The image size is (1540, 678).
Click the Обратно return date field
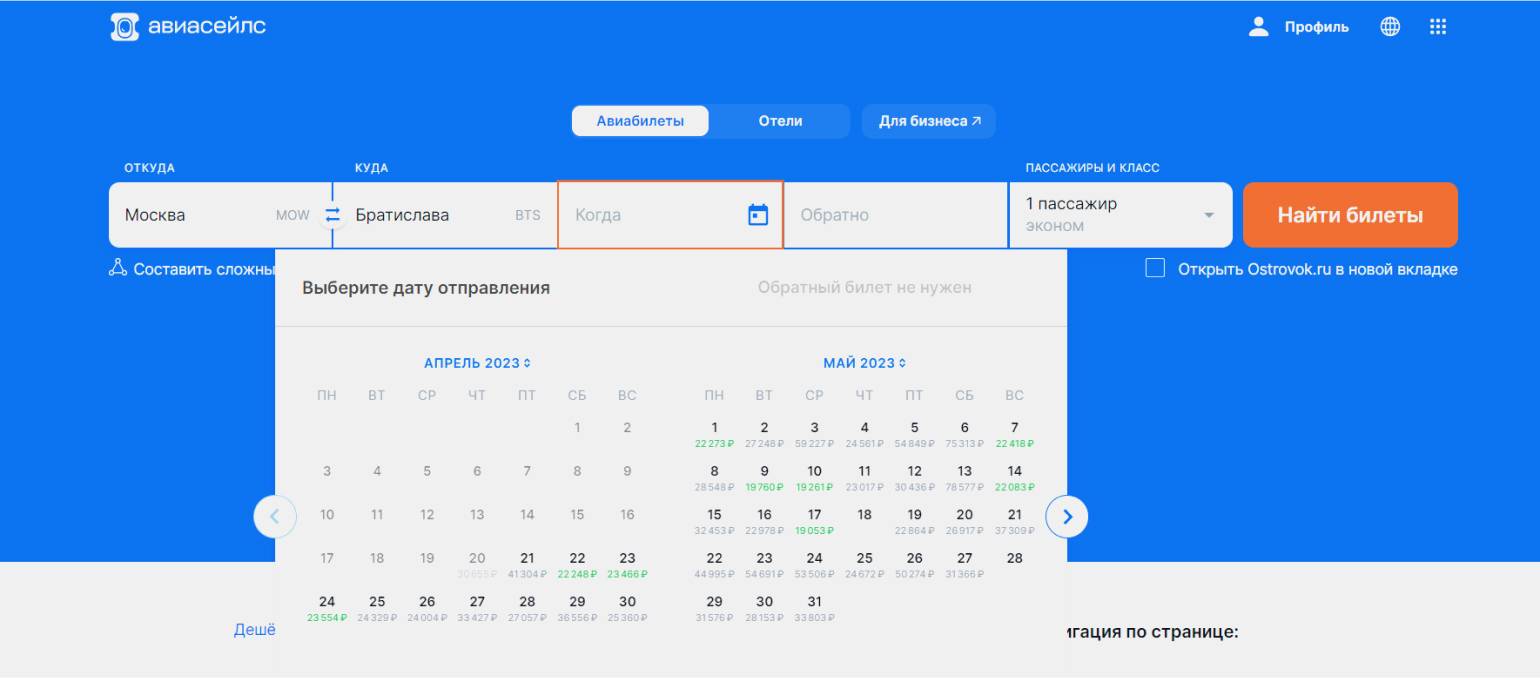[895, 215]
